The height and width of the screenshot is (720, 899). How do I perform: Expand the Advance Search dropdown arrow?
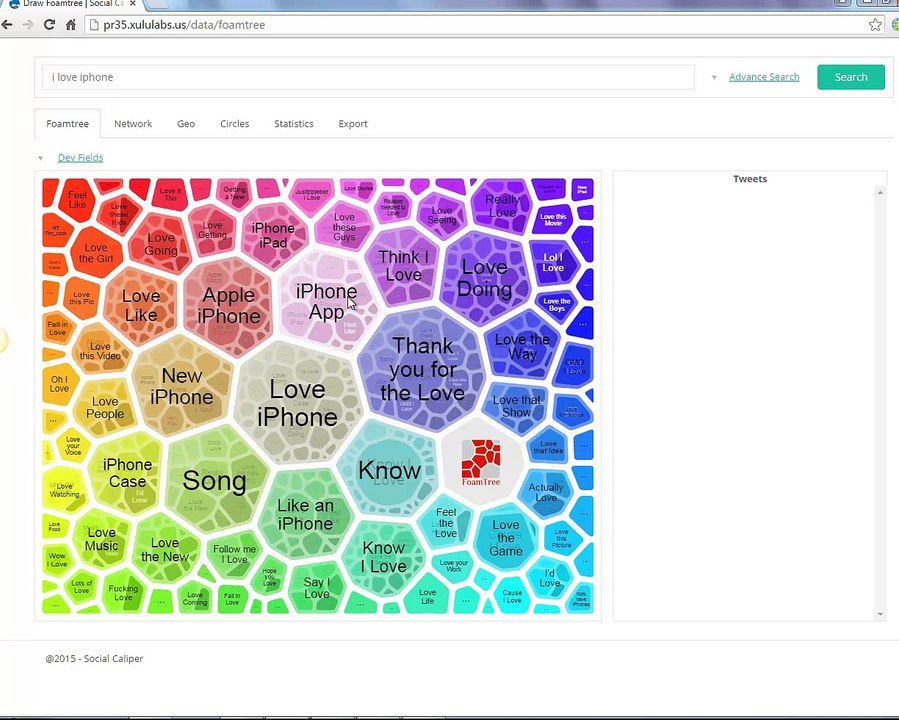[714, 77]
